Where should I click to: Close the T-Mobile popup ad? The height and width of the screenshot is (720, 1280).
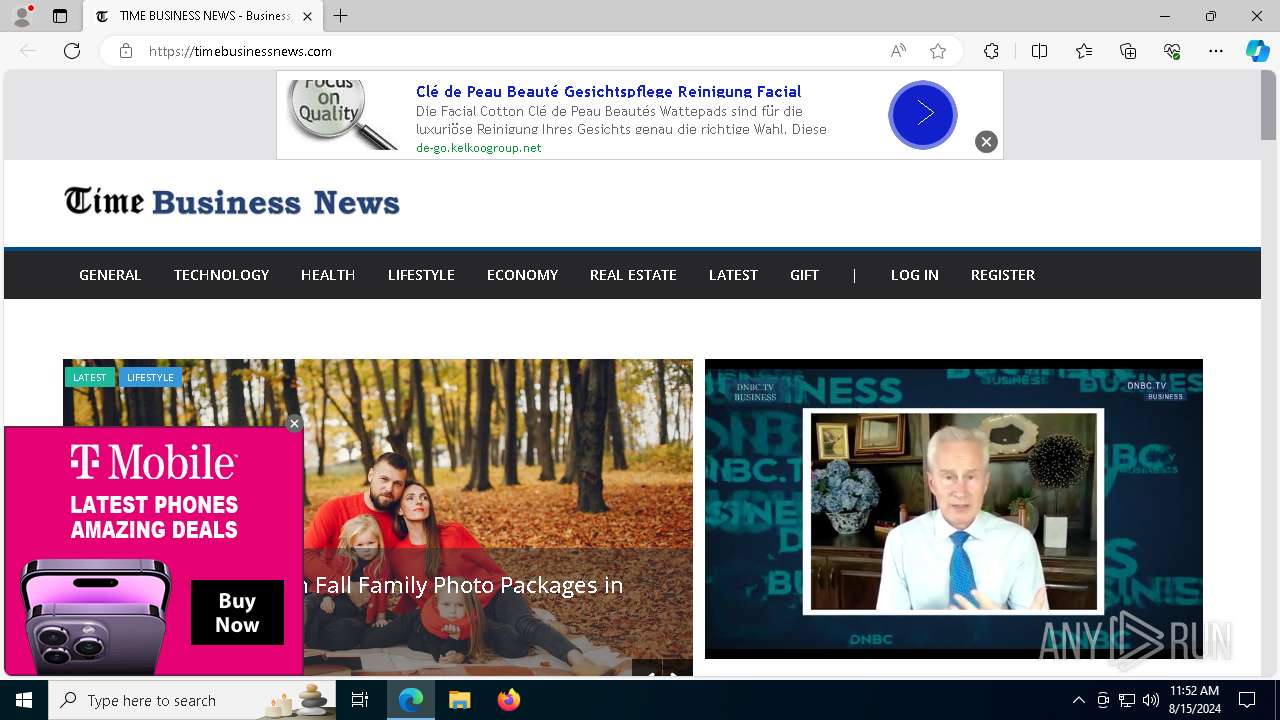tap(294, 424)
